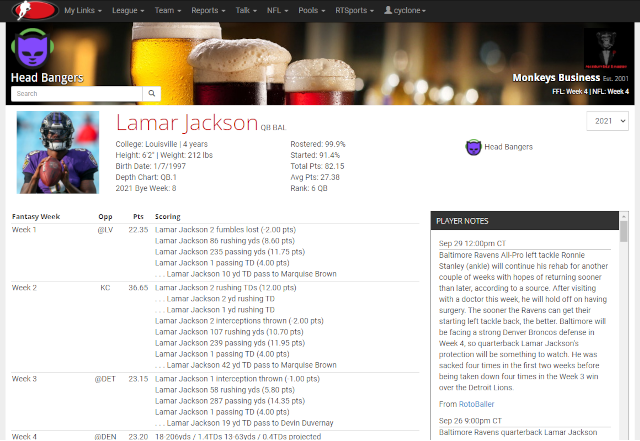Click the Week 3 row label
Image resolution: width=640 pixels, height=441 pixels.
[24, 379]
